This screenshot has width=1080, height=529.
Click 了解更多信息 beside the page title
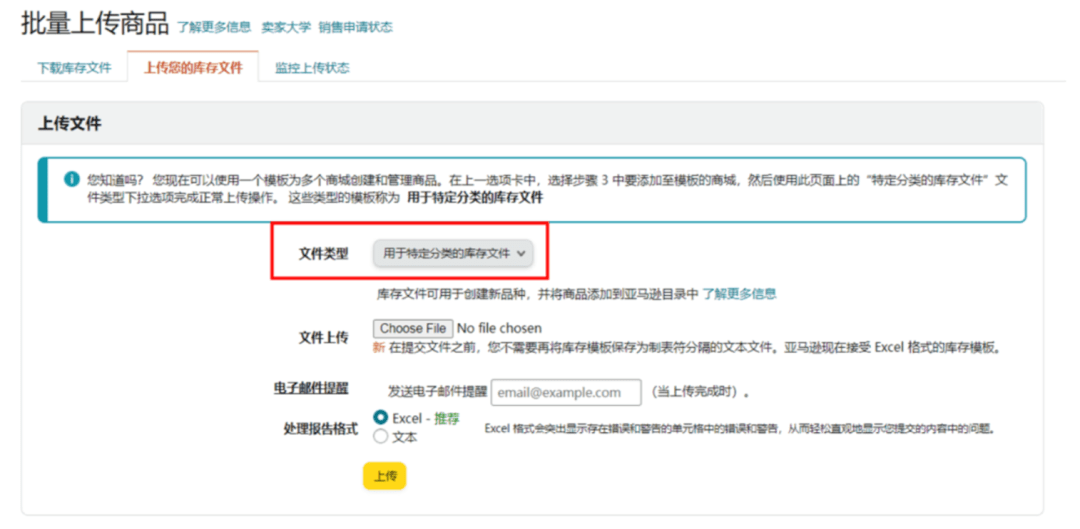(x=214, y=27)
